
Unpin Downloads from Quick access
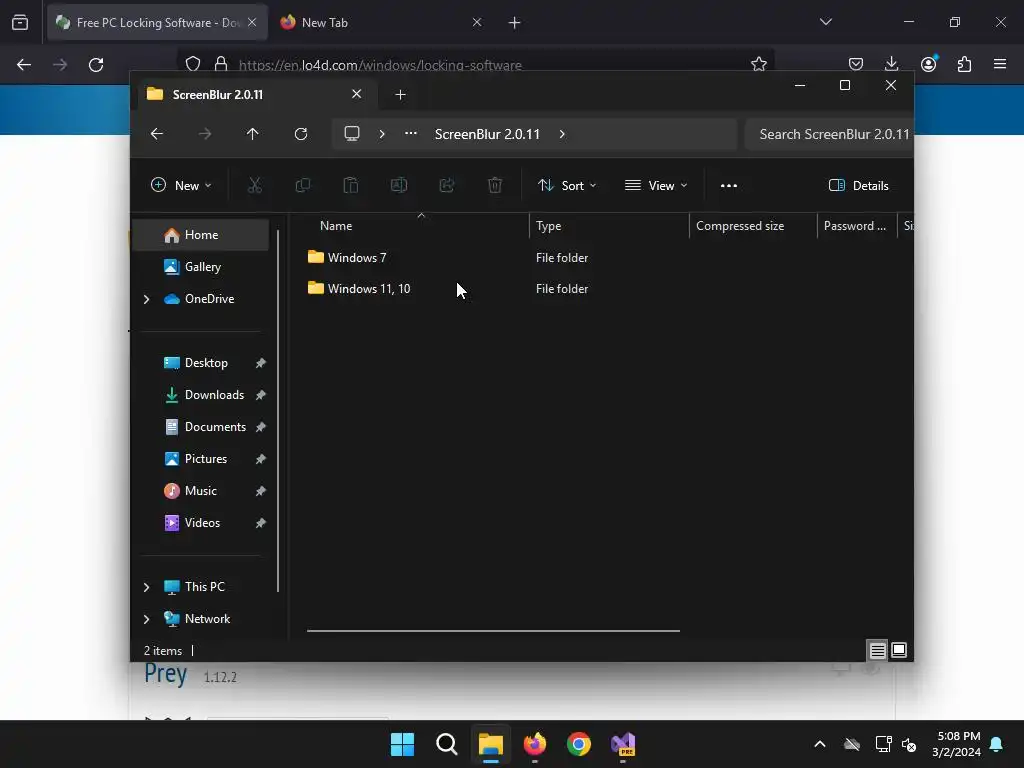point(261,395)
